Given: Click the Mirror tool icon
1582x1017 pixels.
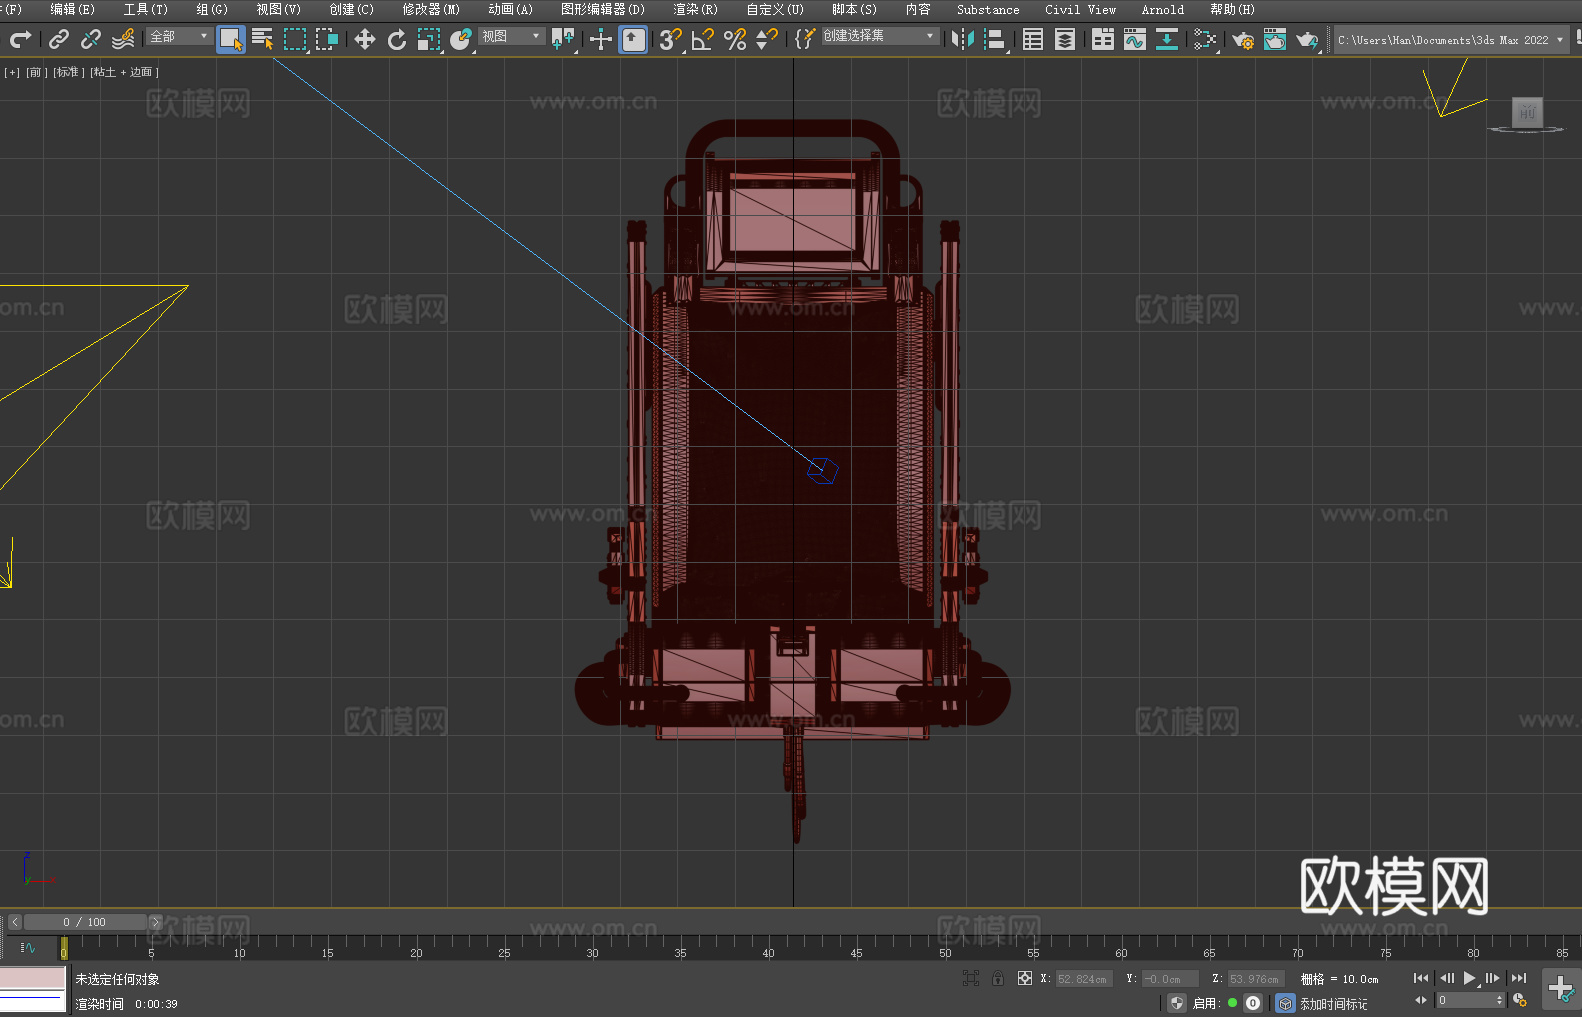Looking at the screenshot, I should coord(963,39).
